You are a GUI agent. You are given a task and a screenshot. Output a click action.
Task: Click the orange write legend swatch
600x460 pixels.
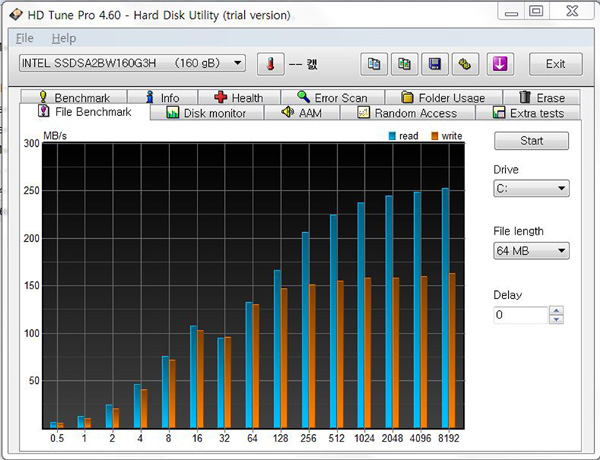click(x=434, y=136)
